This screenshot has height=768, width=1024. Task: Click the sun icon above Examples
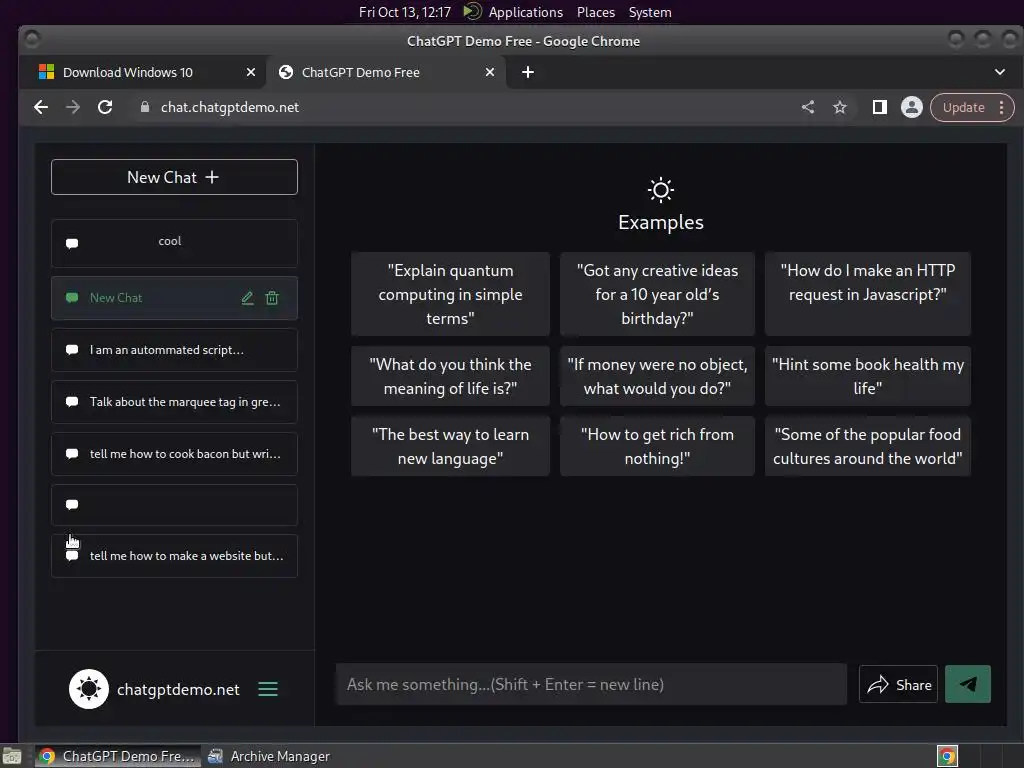click(x=660, y=190)
